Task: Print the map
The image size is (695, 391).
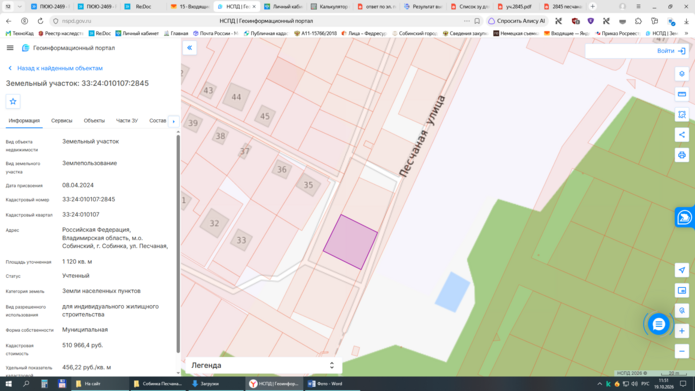Action: click(x=682, y=155)
